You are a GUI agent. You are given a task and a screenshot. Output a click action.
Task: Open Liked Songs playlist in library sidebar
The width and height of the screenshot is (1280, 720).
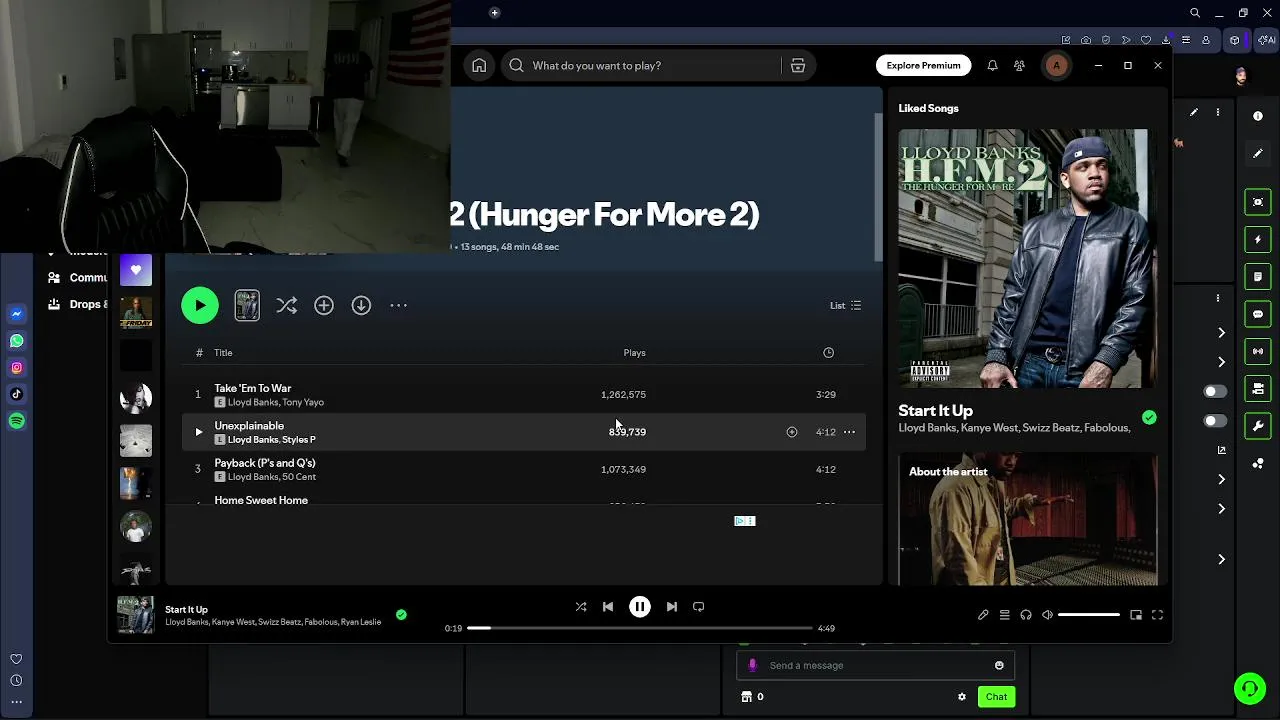(x=136, y=270)
